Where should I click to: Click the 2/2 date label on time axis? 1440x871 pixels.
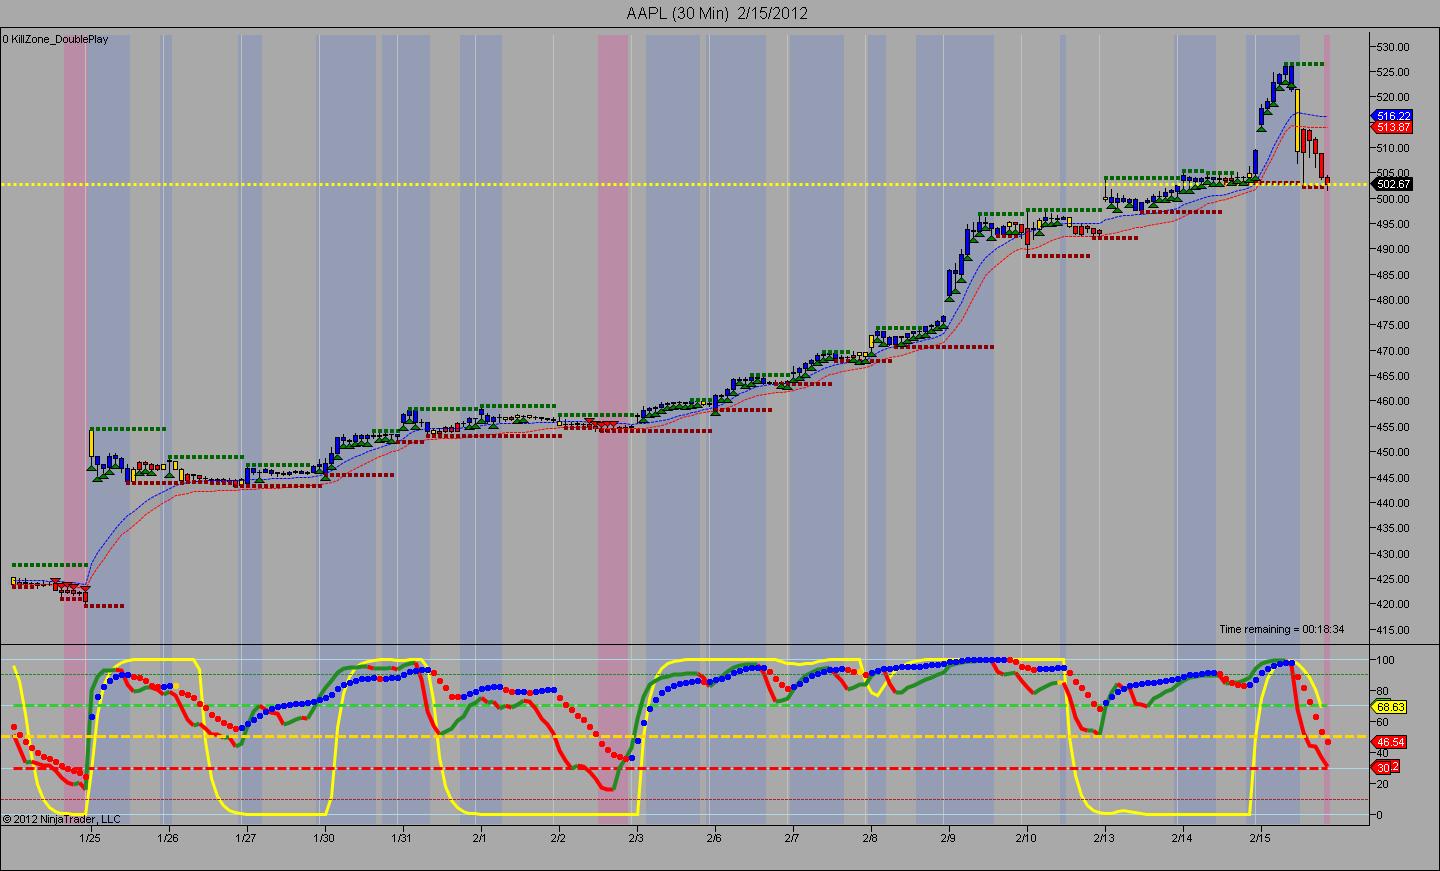pos(558,838)
